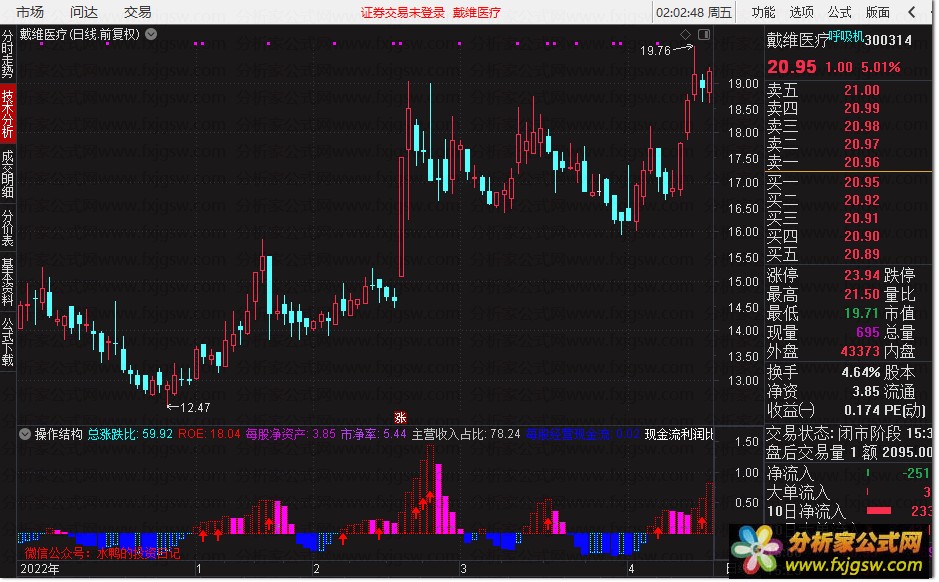Click 外盘 value 43373

[860, 351]
